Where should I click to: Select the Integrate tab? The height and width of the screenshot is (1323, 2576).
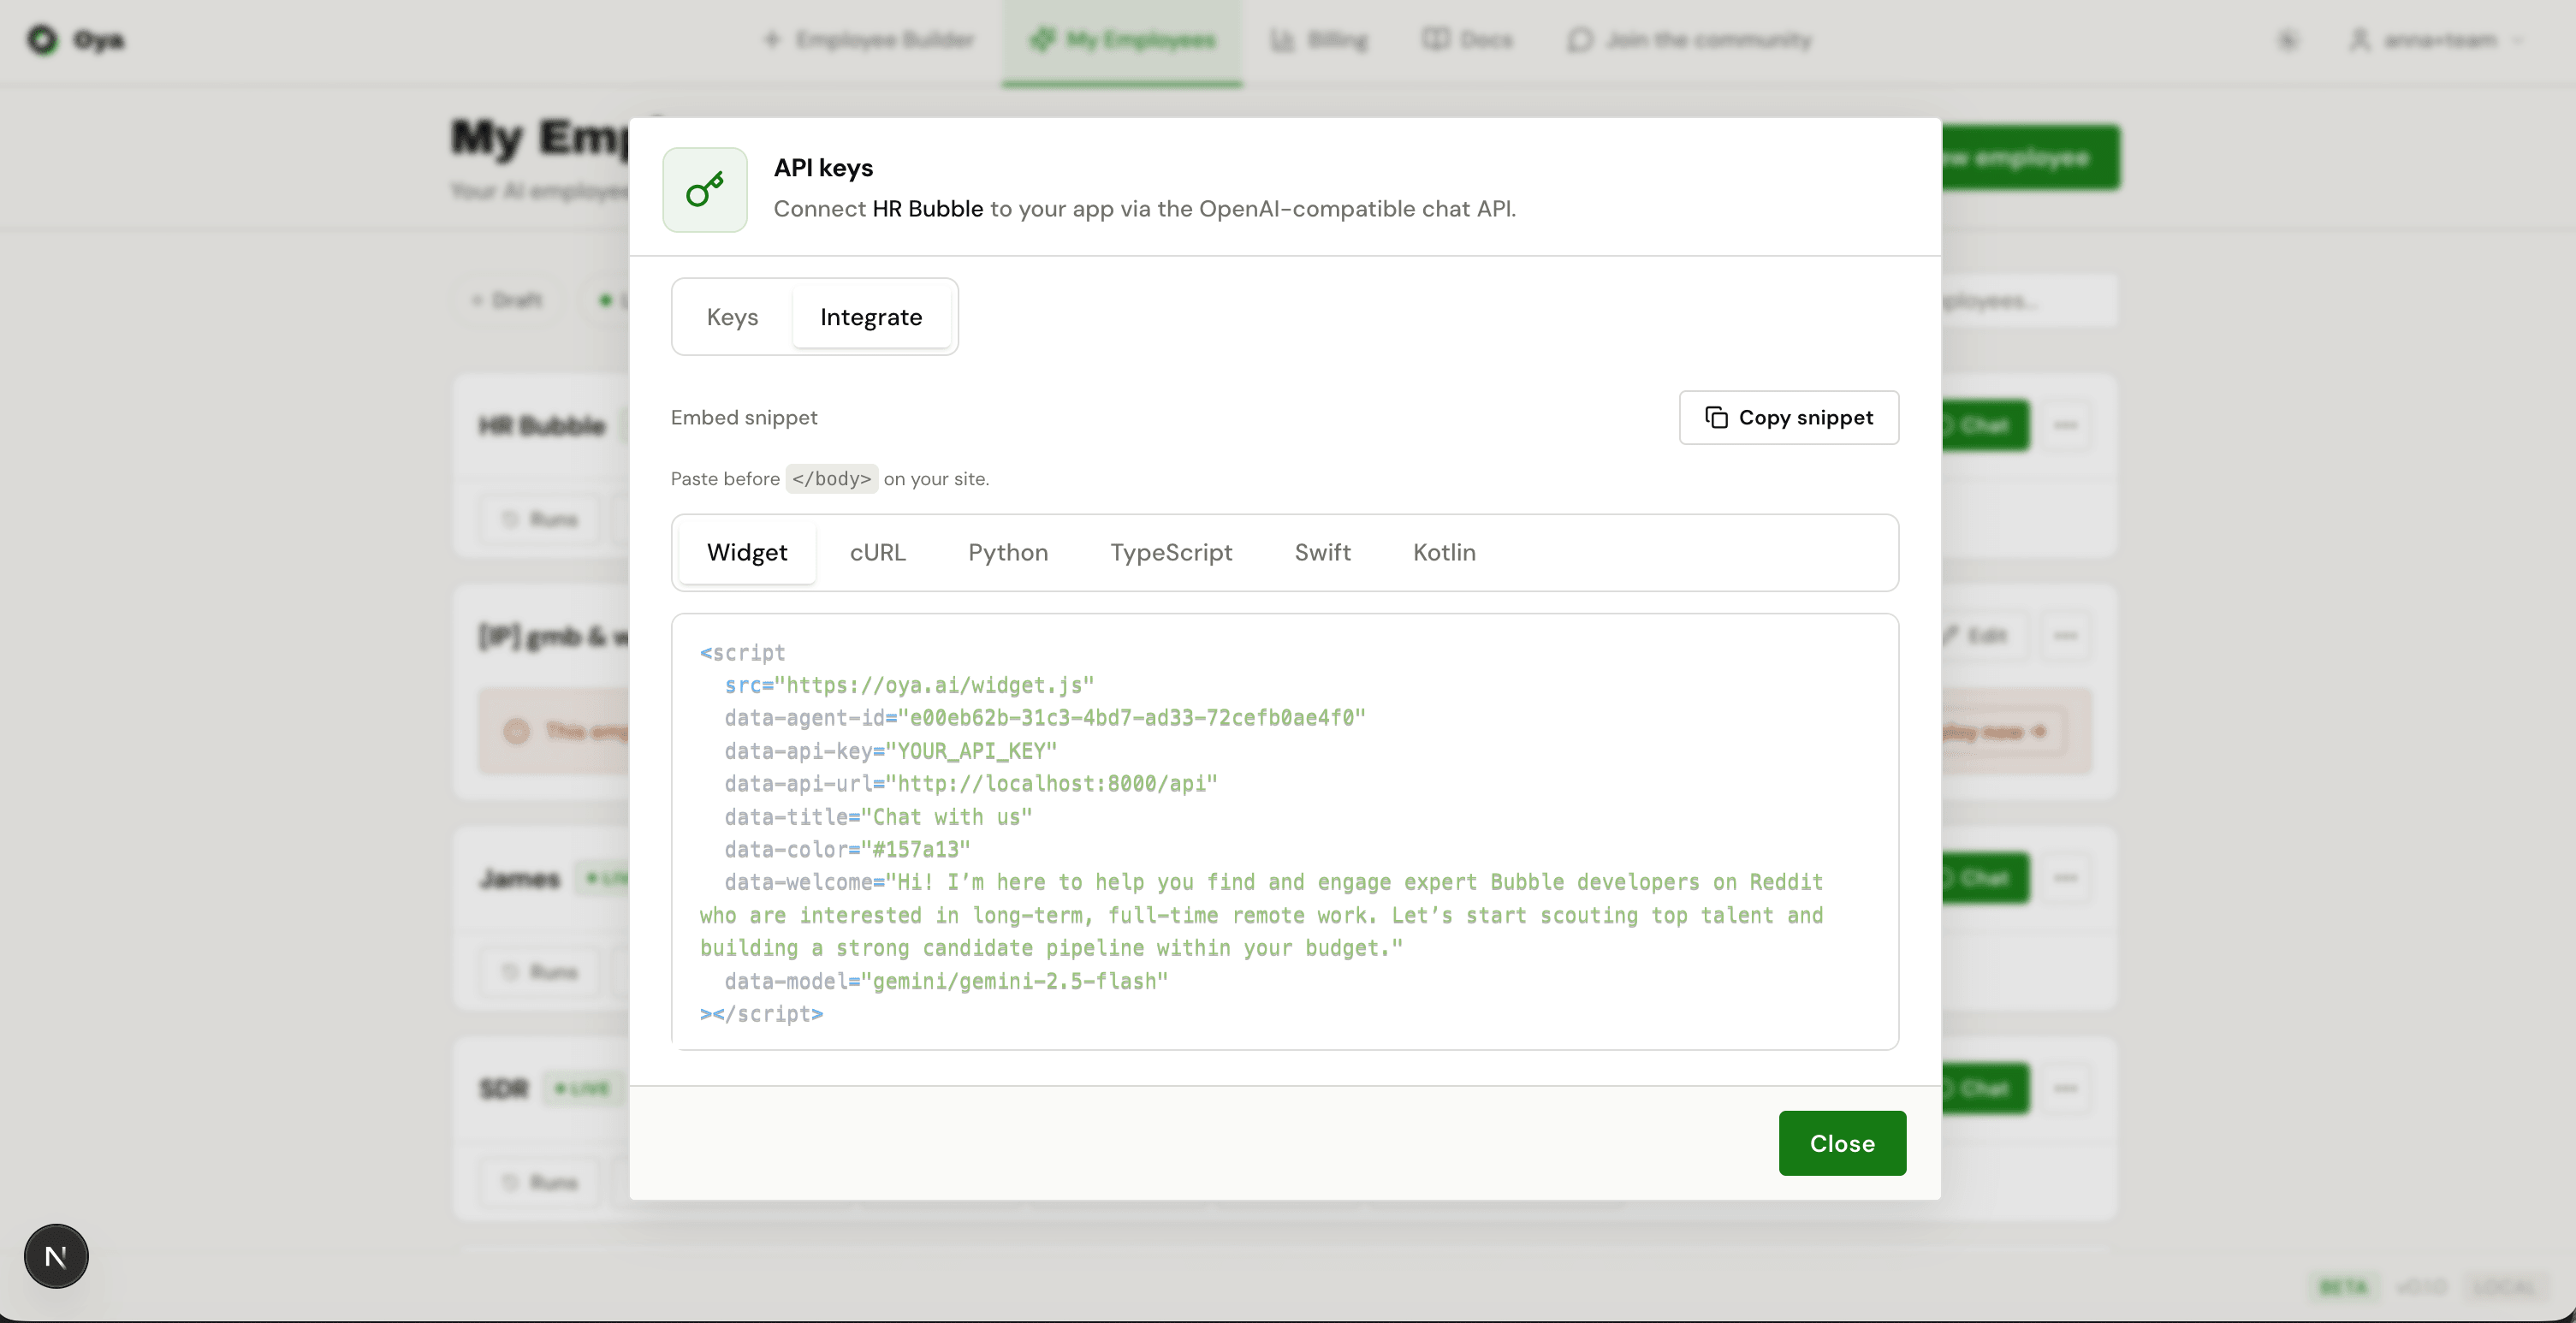coord(871,317)
